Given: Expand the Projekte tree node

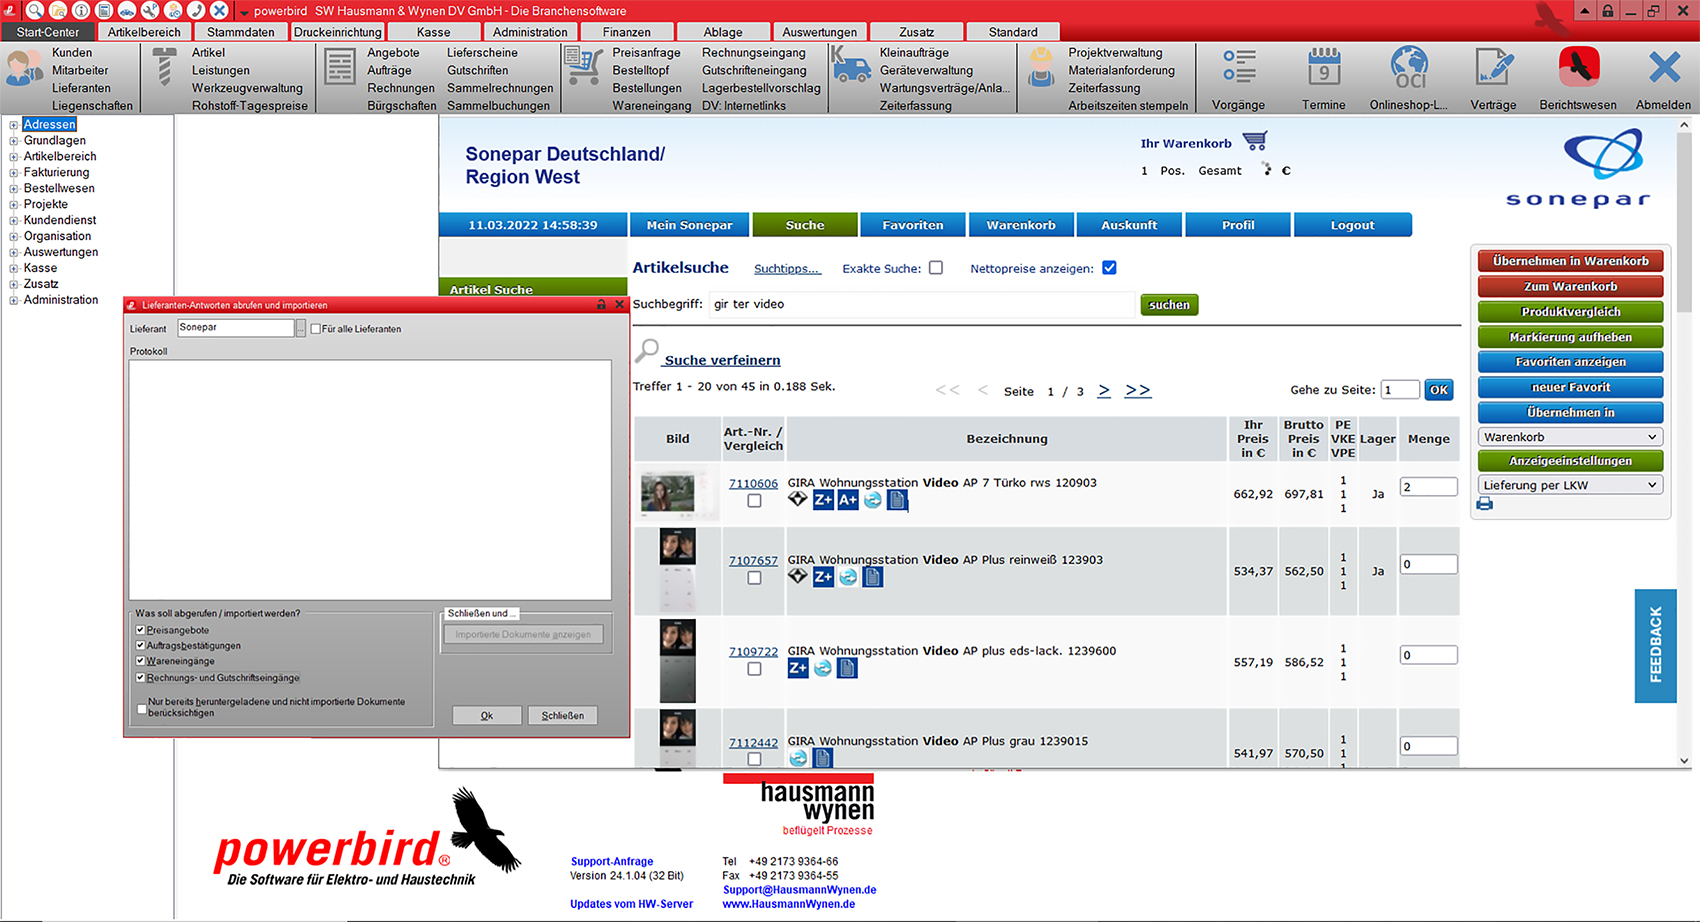Looking at the screenshot, I should [14, 205].
